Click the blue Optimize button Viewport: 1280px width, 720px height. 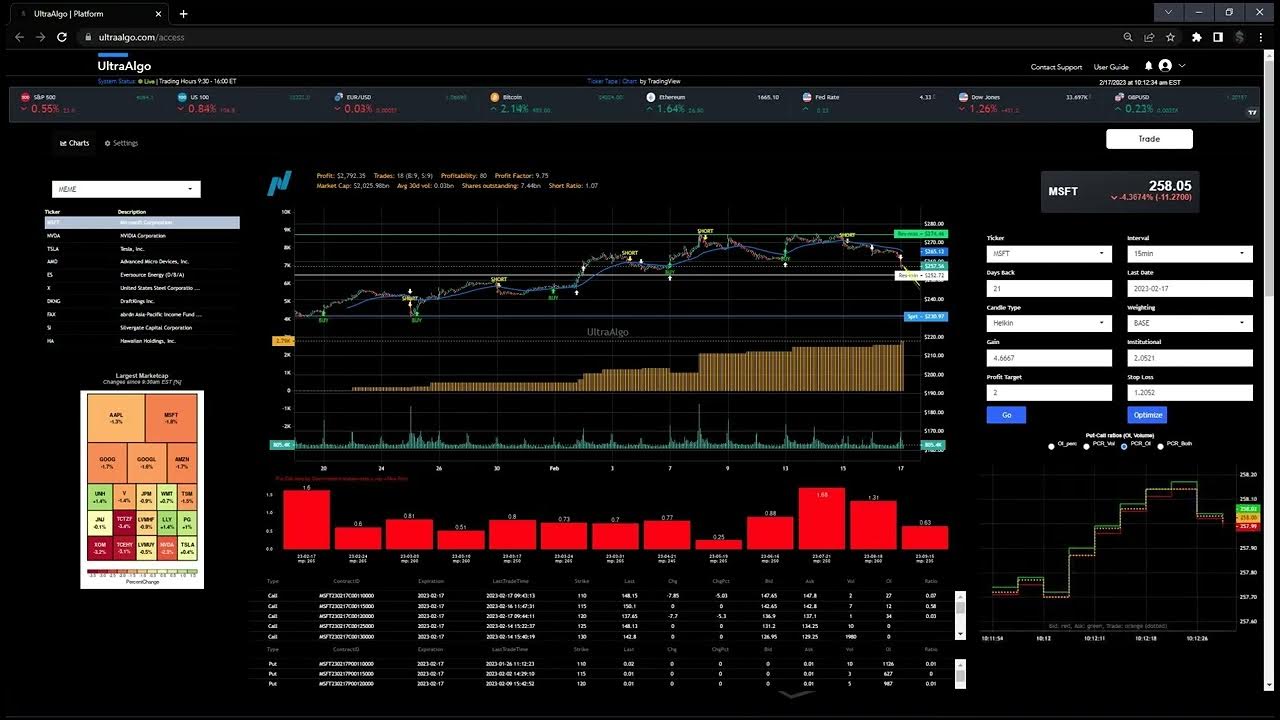pos(1147,415)
